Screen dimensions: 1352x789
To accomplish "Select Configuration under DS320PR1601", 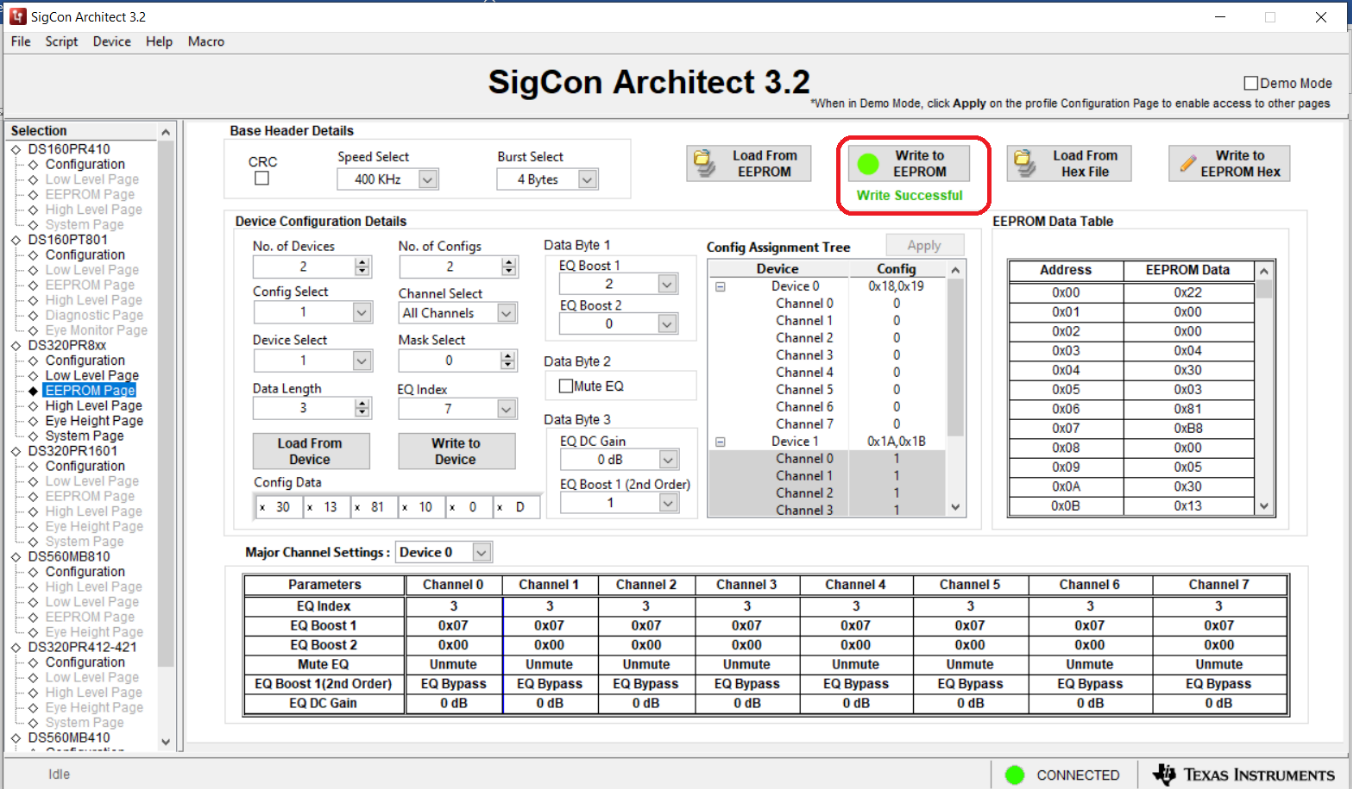I will [85, 466].
